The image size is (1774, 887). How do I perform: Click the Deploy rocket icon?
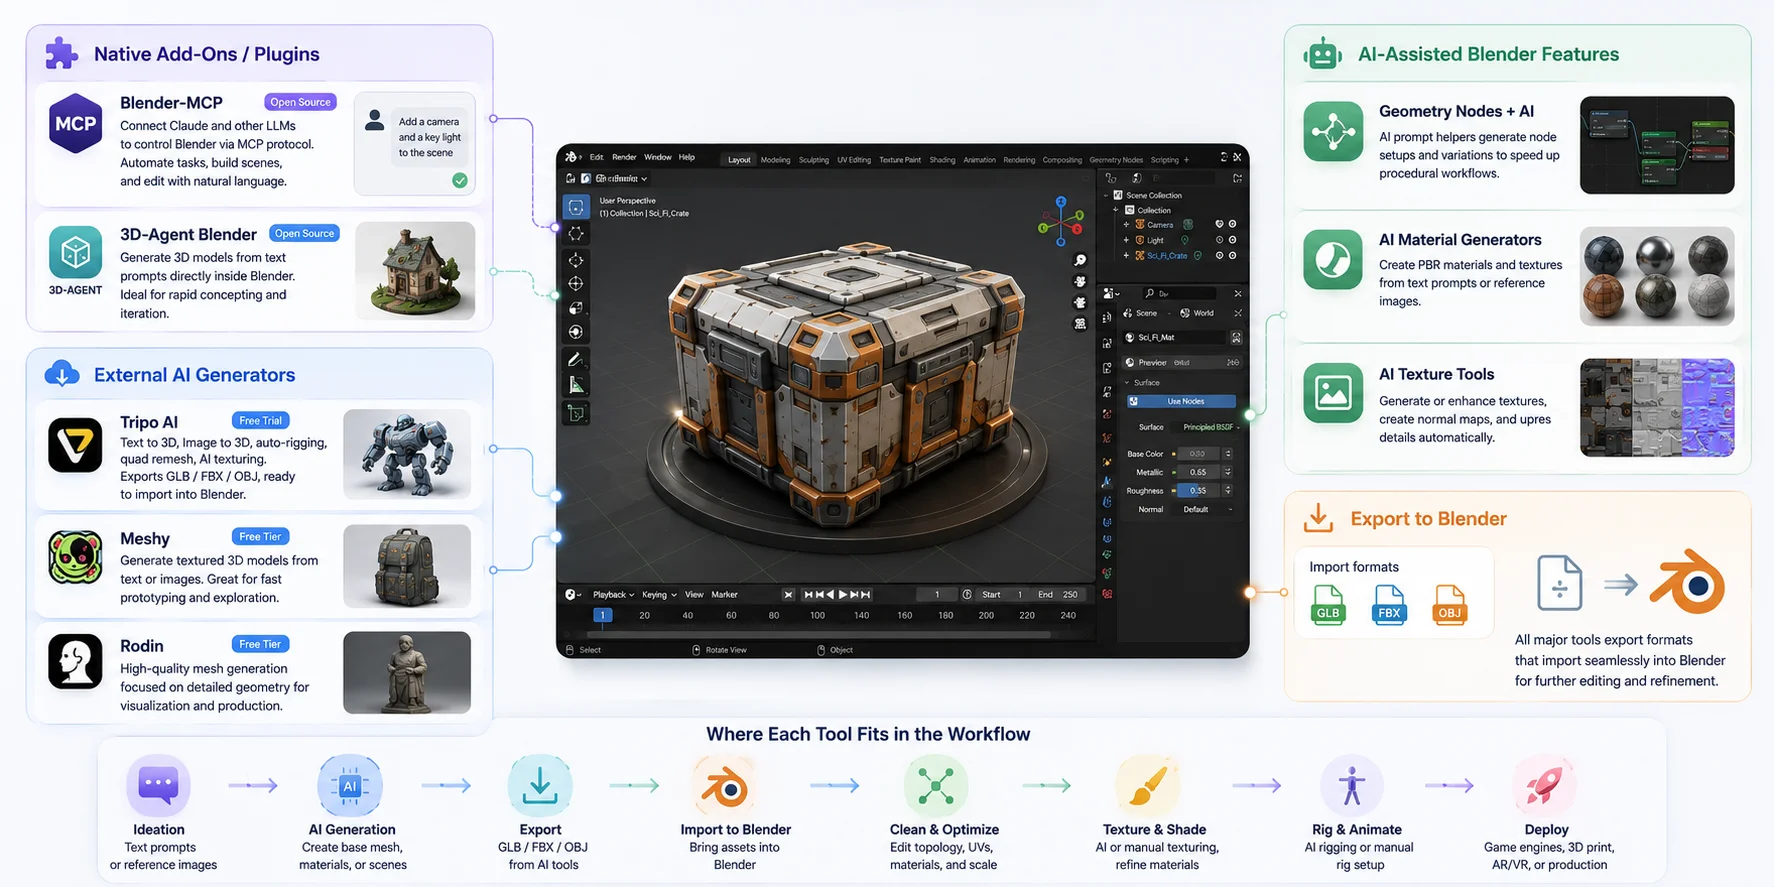click(x=1544, y=785)
